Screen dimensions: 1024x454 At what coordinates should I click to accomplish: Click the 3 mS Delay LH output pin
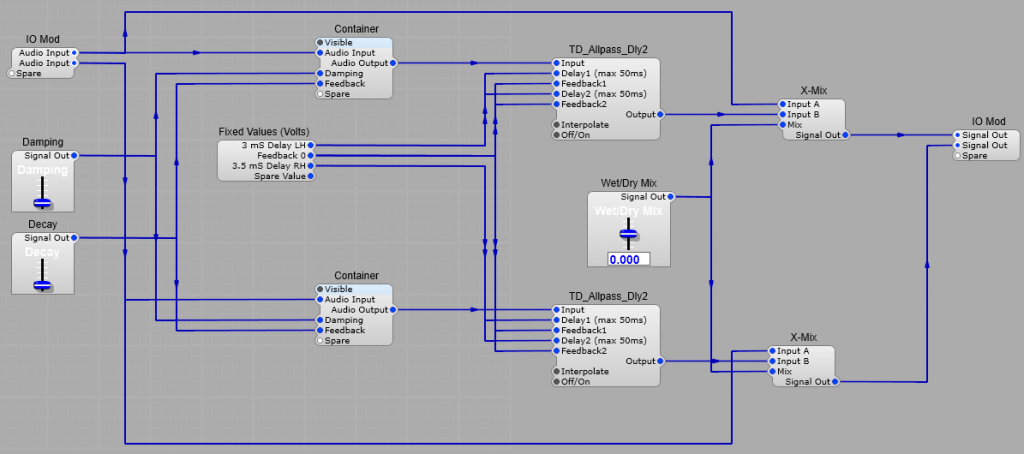[313, 146]
